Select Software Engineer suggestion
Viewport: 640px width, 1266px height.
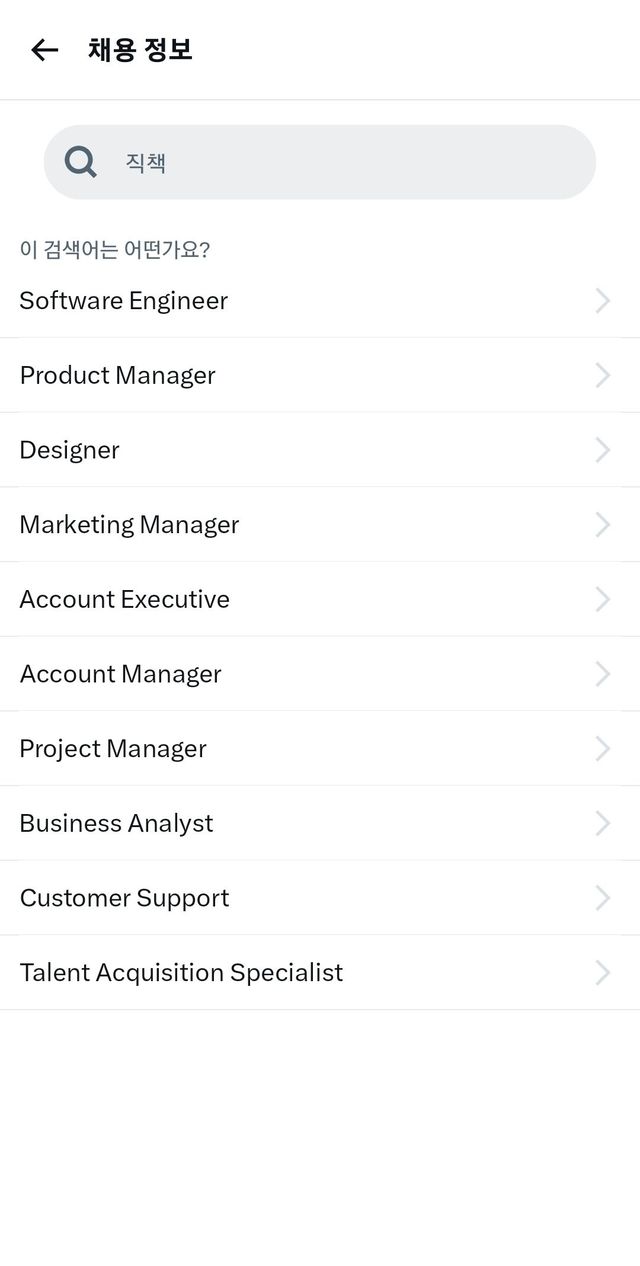coord(124,301)
